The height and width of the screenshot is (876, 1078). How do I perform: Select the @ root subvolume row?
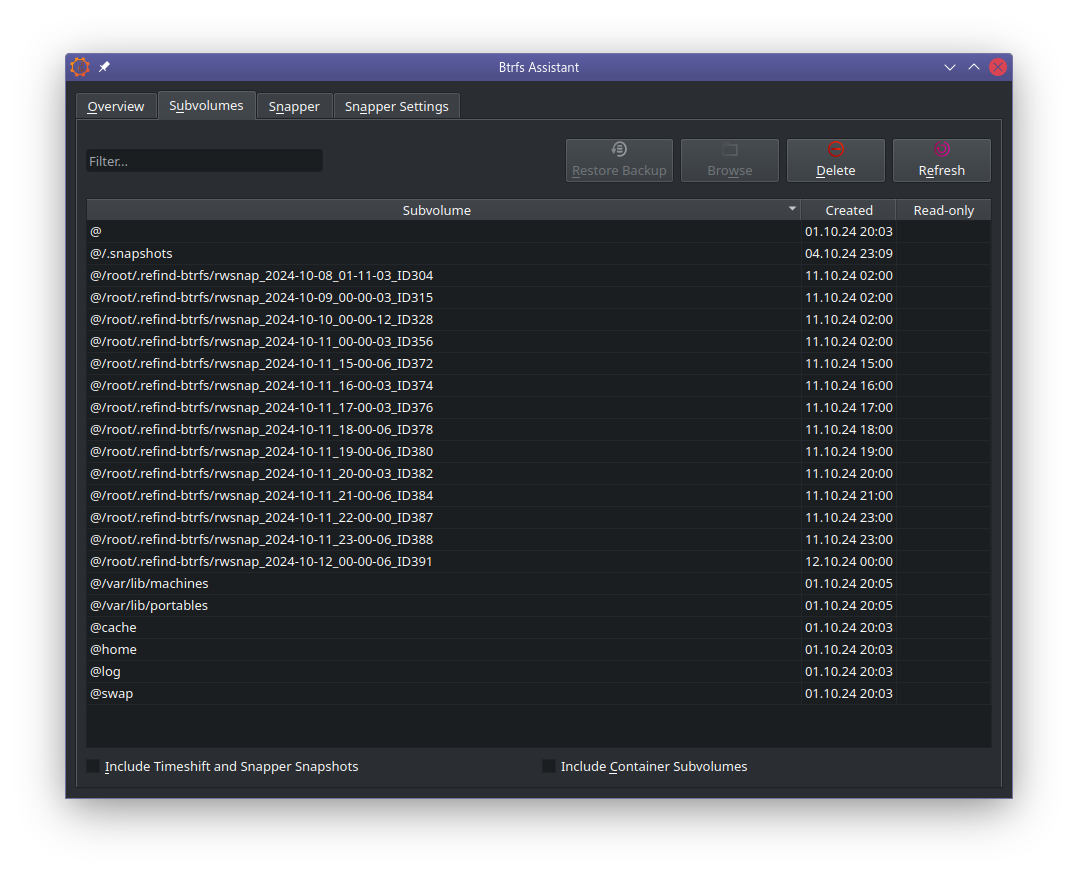(x=538, y=232)
